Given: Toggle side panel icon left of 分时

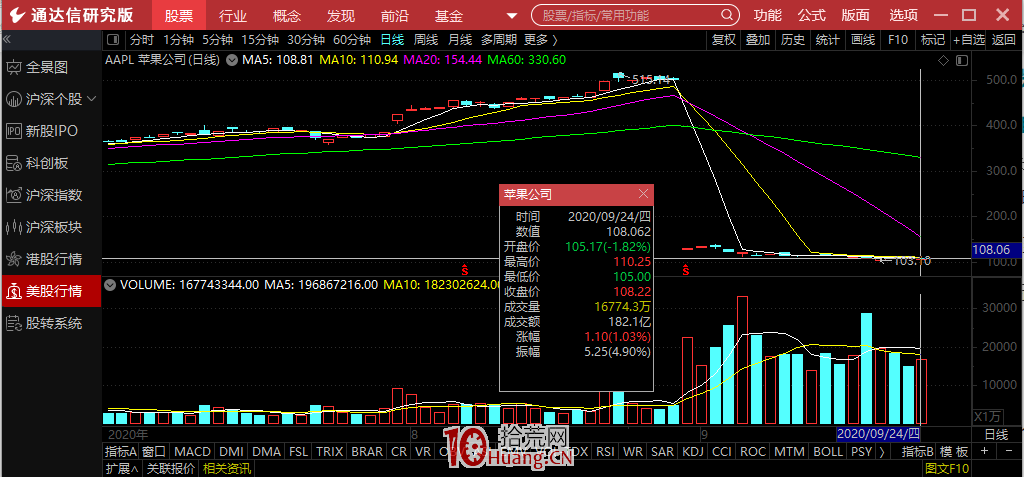Looking at the screenshot, I should click(x=114, y=40).
